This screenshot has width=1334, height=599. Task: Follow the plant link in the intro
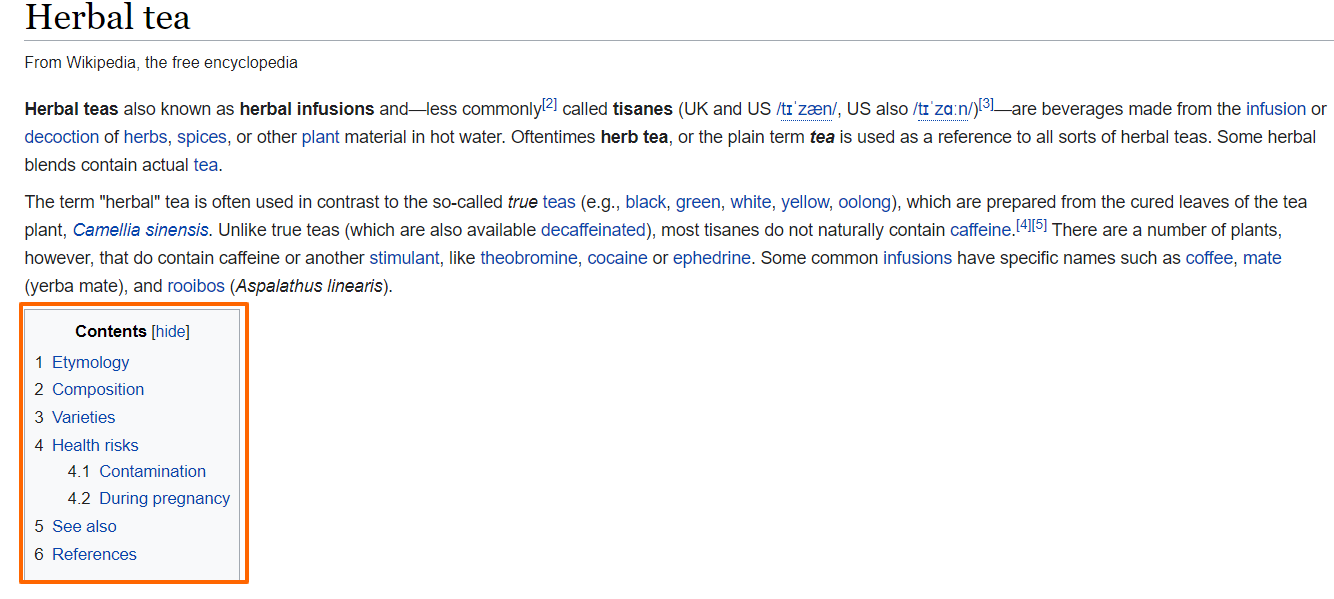coord(321,137)
